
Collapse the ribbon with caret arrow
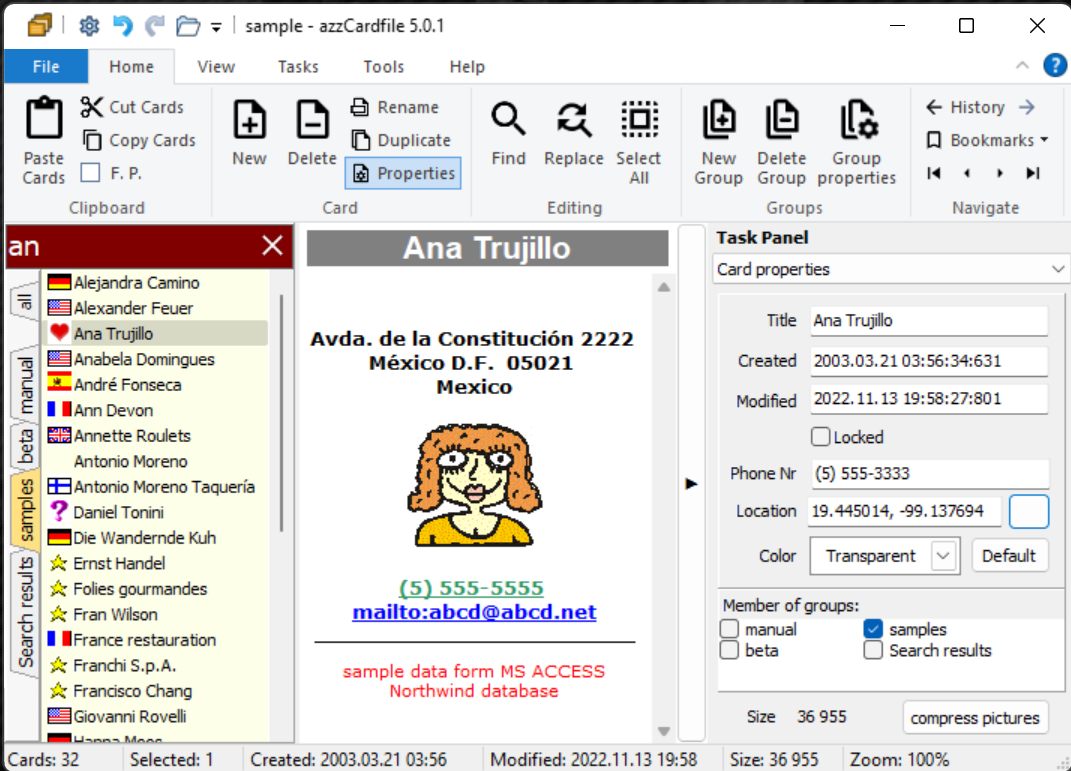1022,66
